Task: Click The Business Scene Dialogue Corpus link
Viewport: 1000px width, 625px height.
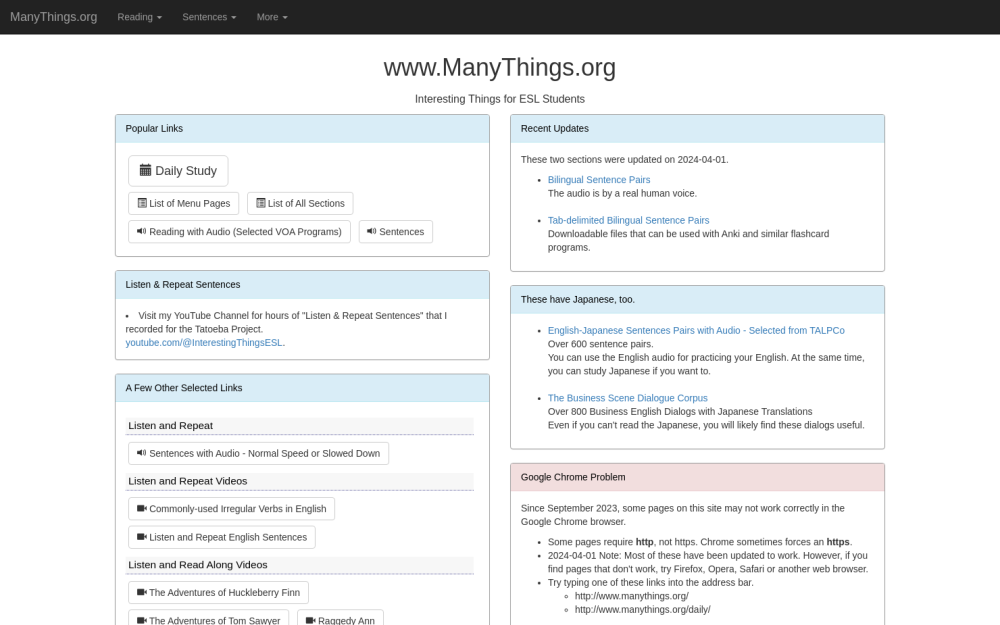Action: pos(627,397)
